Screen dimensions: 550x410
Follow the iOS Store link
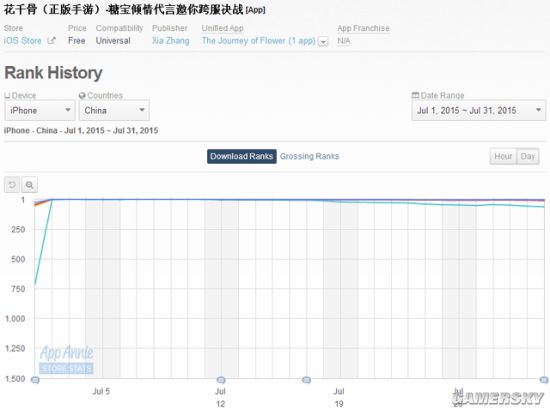click(x=23, y=41)
